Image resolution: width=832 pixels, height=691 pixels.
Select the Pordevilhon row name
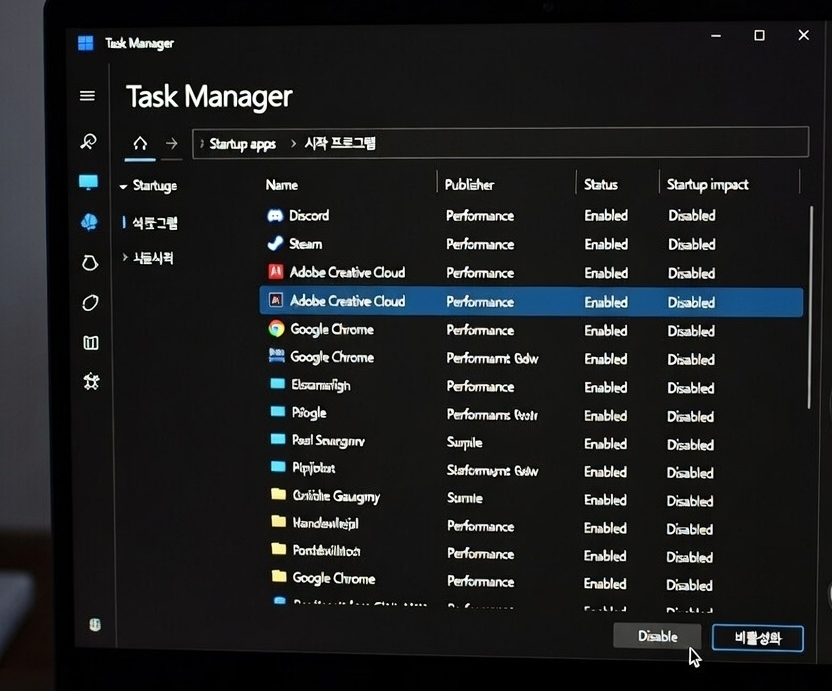[327, 550]
